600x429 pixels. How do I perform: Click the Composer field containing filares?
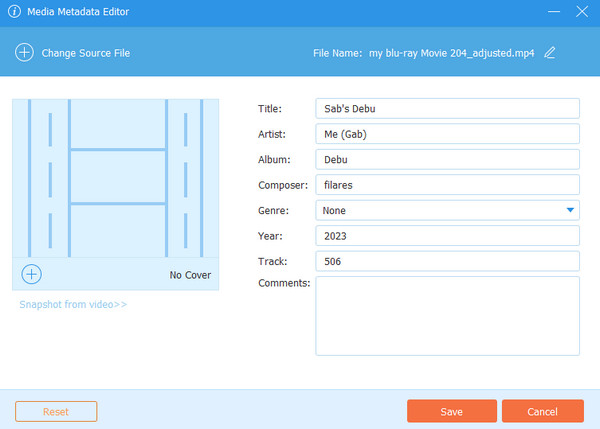tap(447, 185)
